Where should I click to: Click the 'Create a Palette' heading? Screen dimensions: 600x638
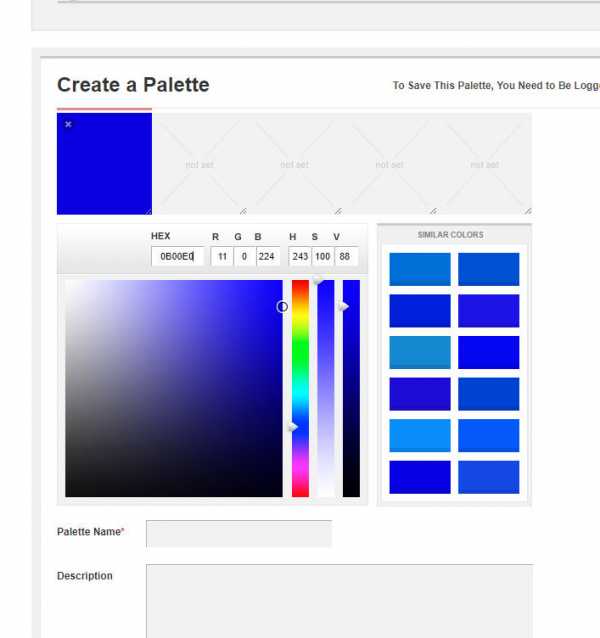tap(133, 85)
